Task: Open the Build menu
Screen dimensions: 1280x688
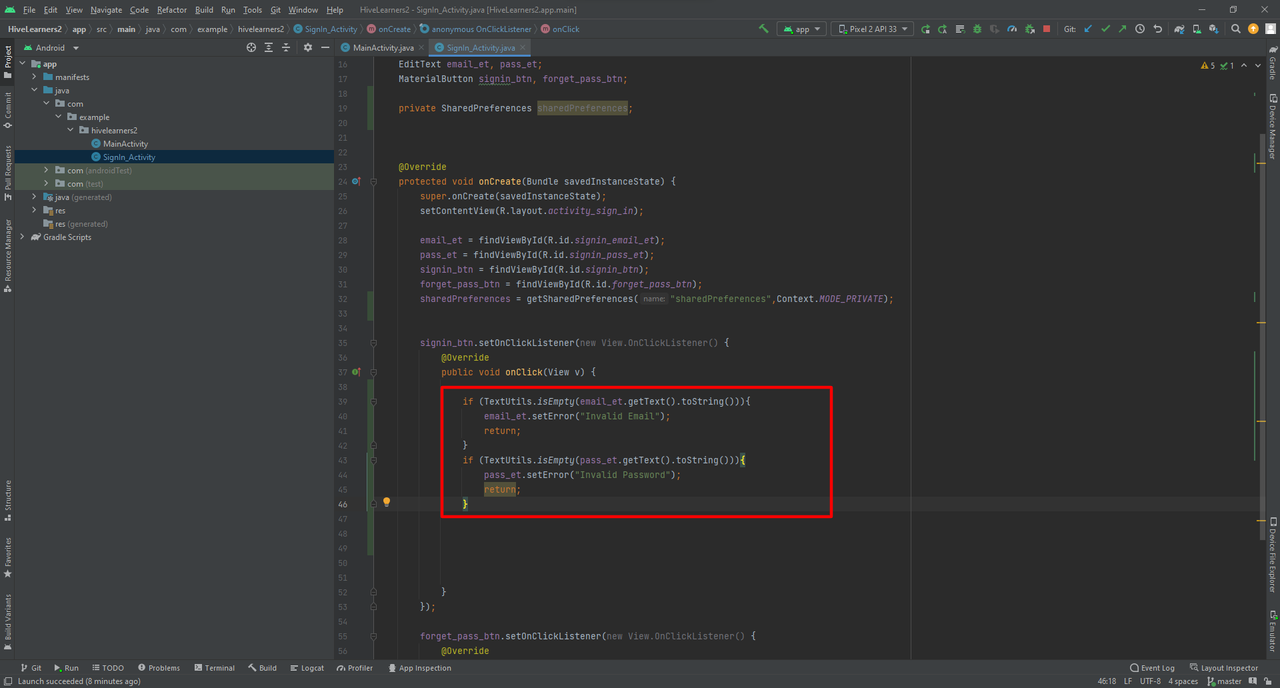Action: coord(204,10)
